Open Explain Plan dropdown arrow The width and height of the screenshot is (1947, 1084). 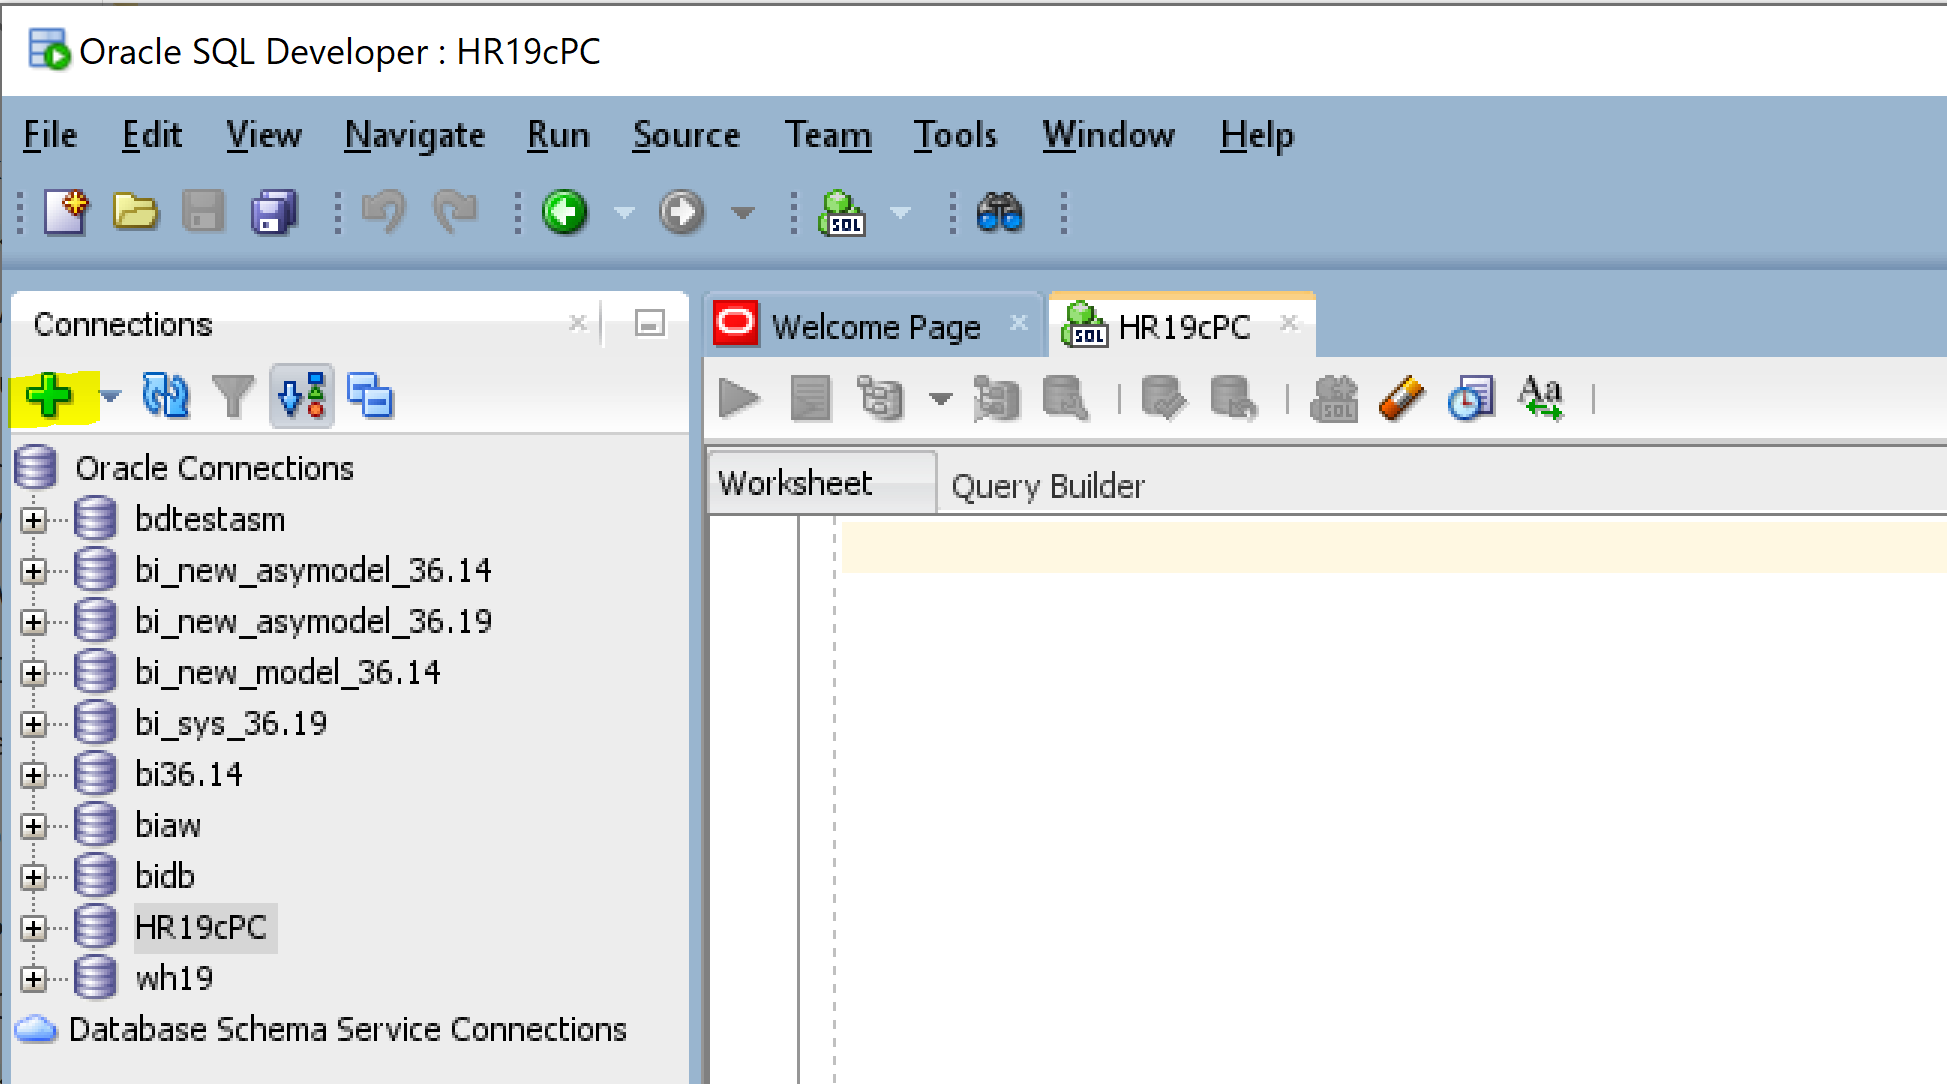[x=940, y=398]
